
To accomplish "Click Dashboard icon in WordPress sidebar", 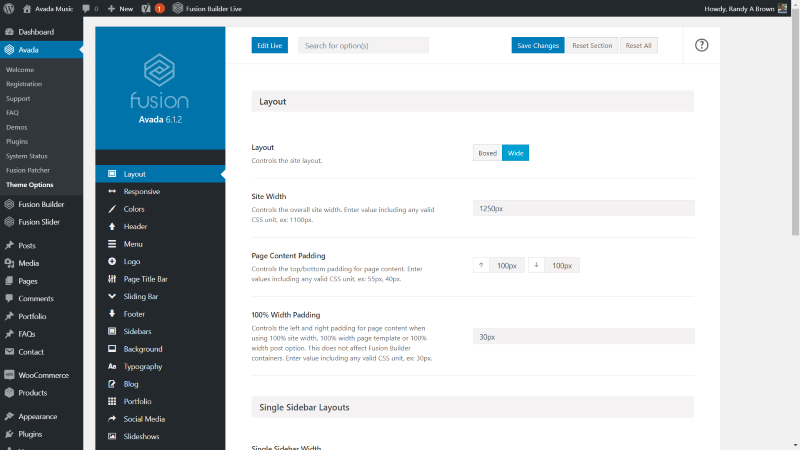I will (9, 32).
